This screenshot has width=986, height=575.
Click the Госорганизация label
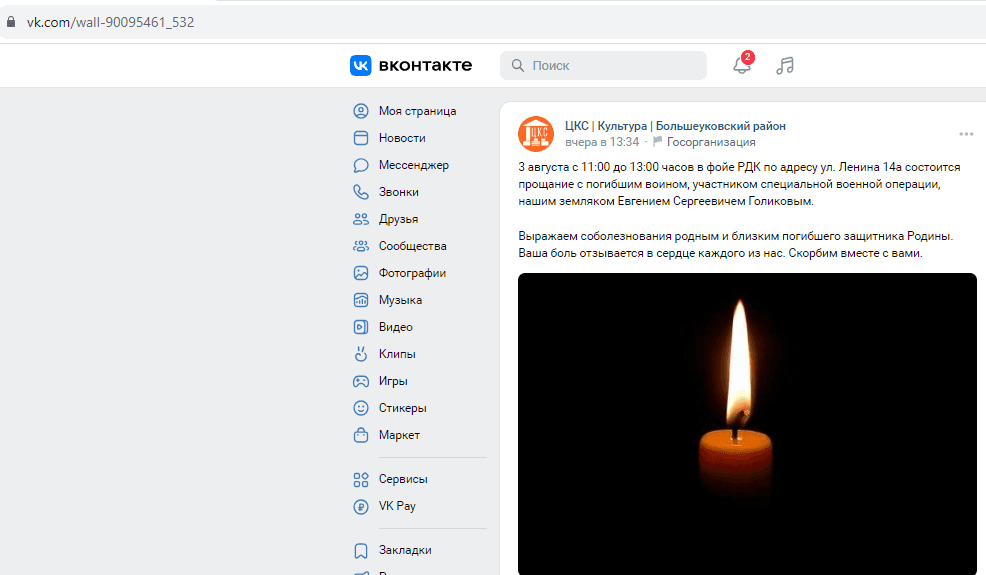[711, 142]
